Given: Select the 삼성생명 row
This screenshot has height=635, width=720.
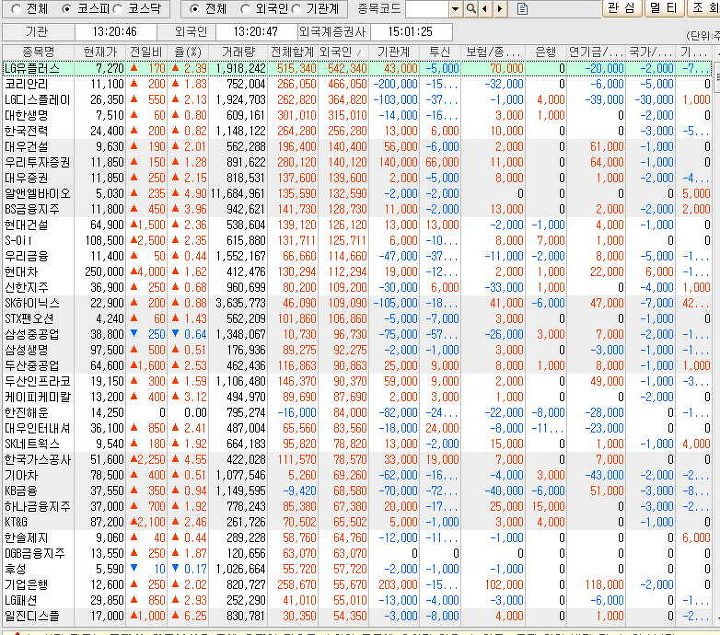Looking at the screenshot, I should [357, 350].
